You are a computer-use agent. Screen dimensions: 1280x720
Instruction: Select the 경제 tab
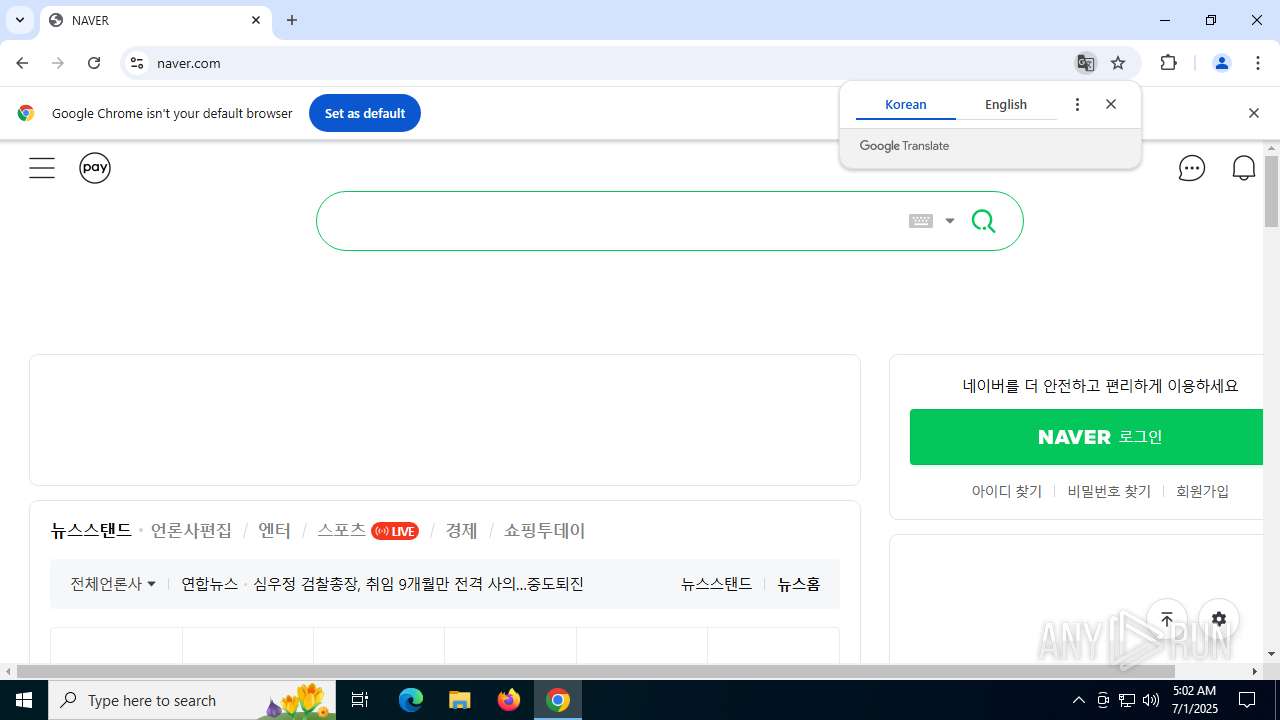(461, 531)
